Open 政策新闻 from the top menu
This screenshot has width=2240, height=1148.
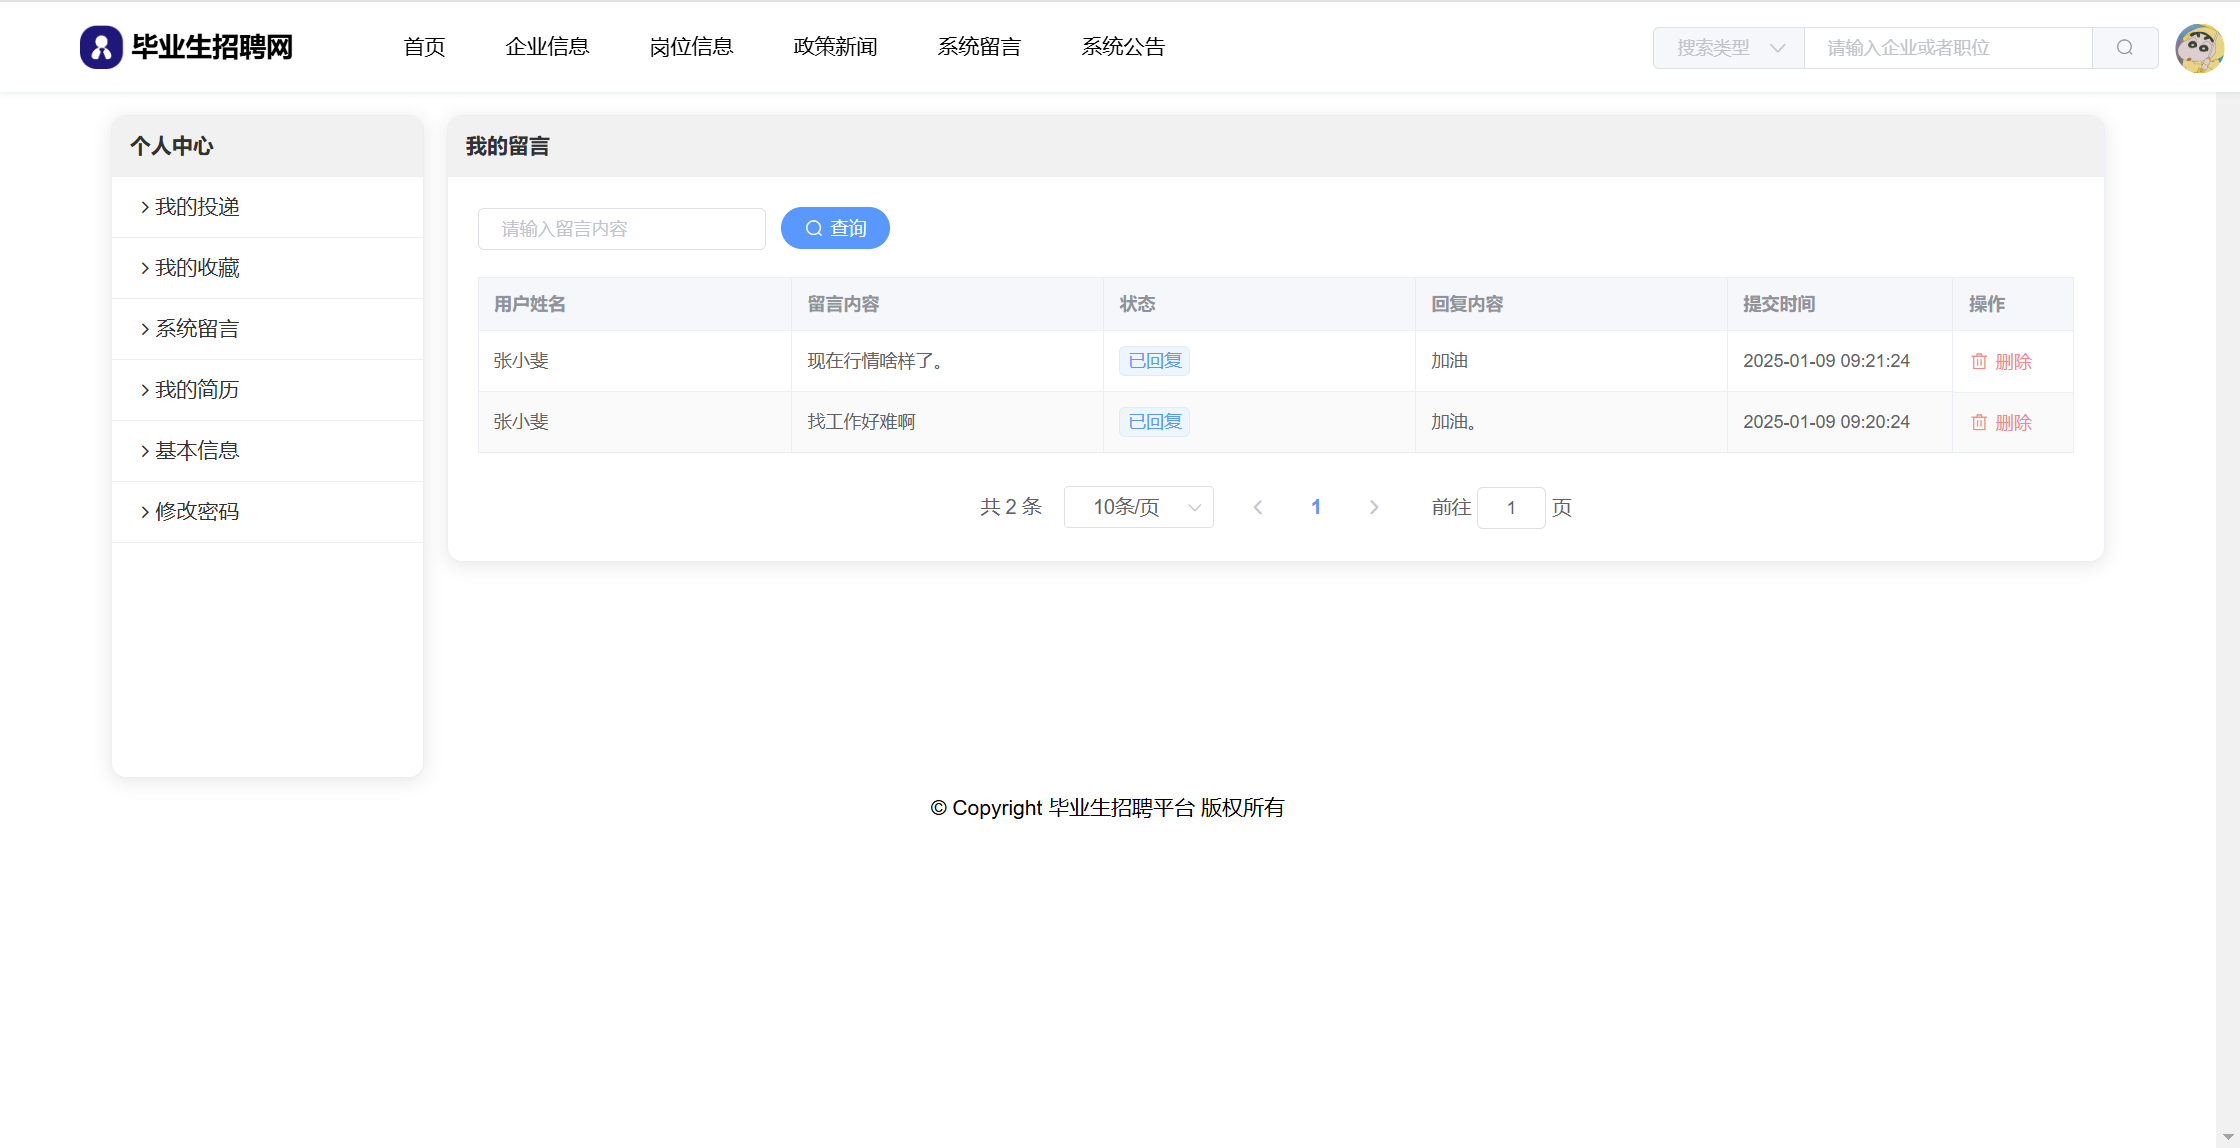coord(835,47)
